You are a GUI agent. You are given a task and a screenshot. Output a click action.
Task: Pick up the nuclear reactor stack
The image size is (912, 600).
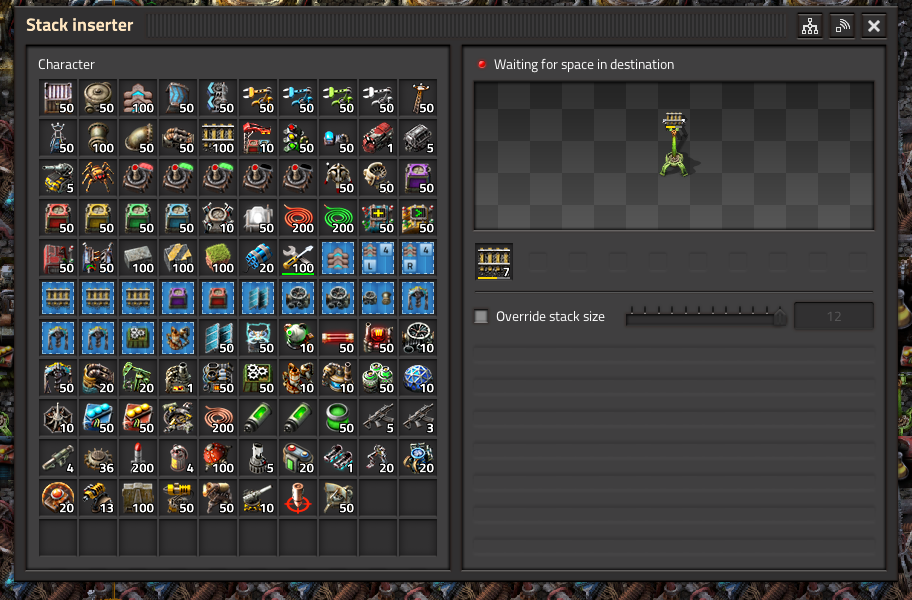point(298,338)
